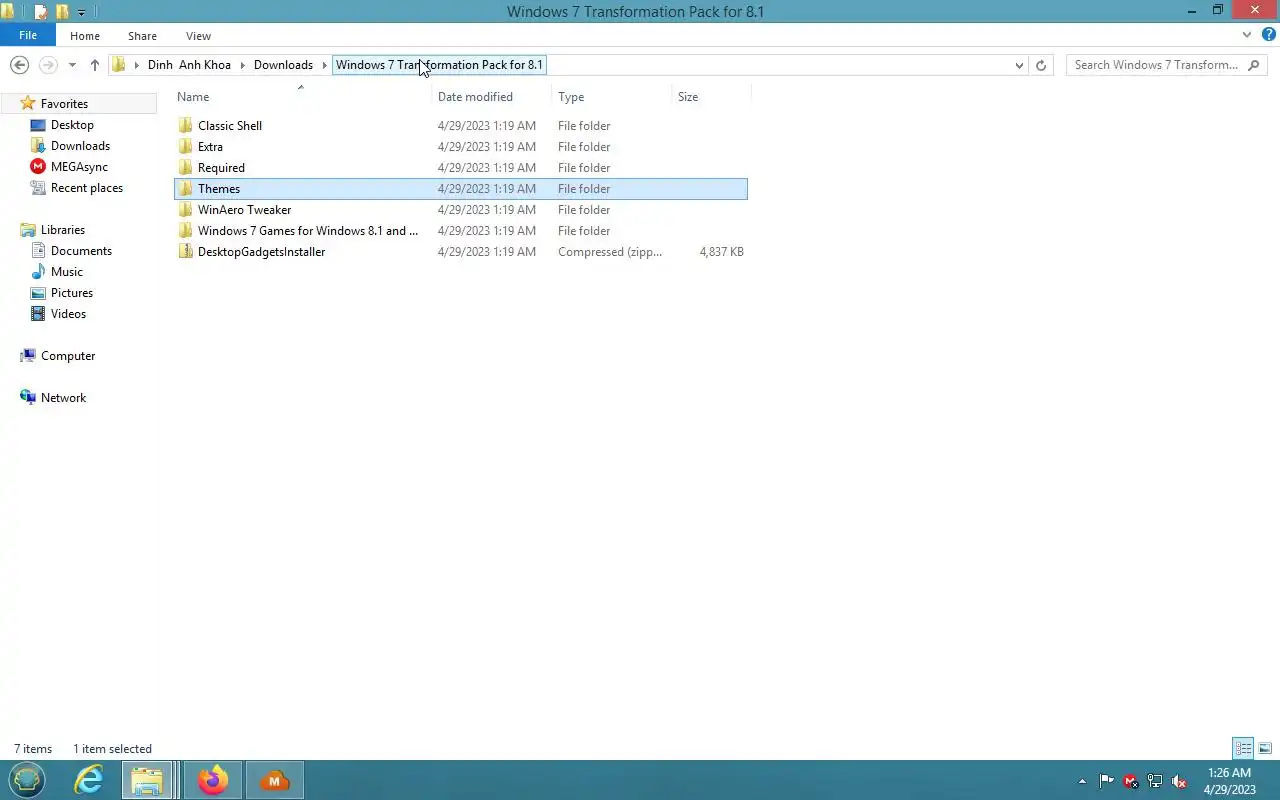Expand the arrow before Dinh Anh Khoa breadcrumb

point(136,65)
